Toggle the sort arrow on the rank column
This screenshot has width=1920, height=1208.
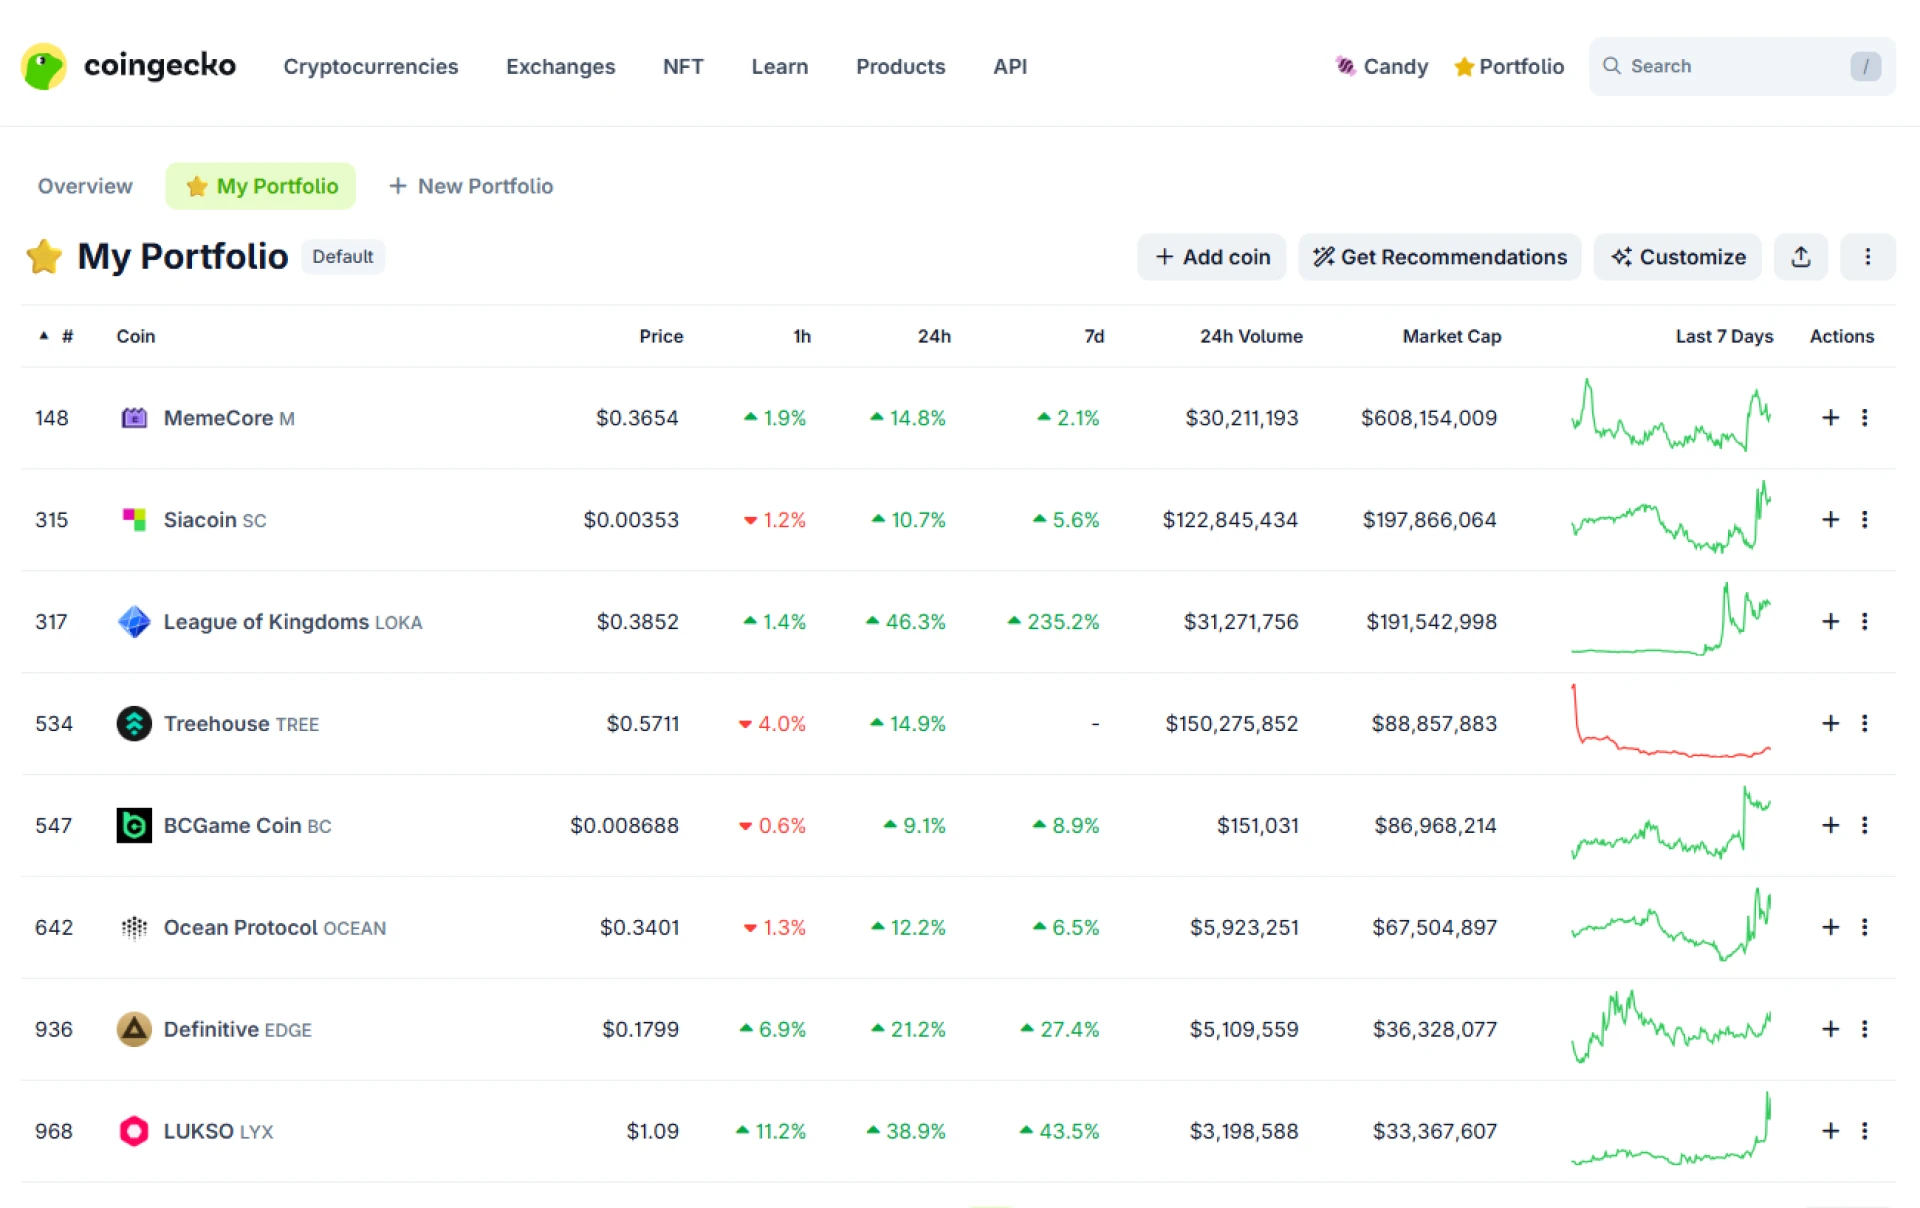(43, 336)
